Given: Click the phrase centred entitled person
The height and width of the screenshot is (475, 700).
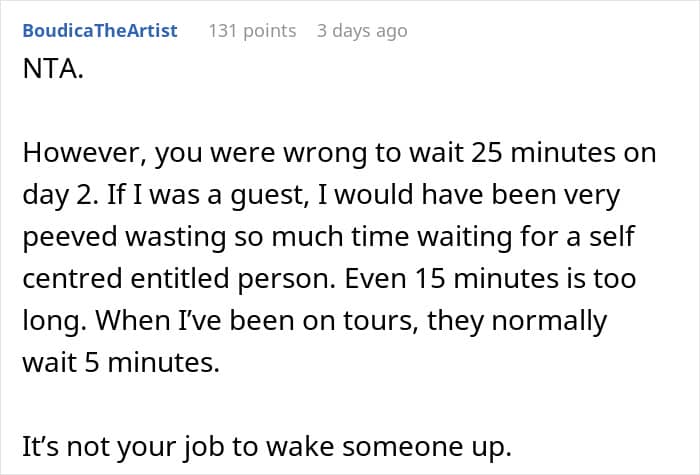Looking at the screenshot, I should point(179,279).
